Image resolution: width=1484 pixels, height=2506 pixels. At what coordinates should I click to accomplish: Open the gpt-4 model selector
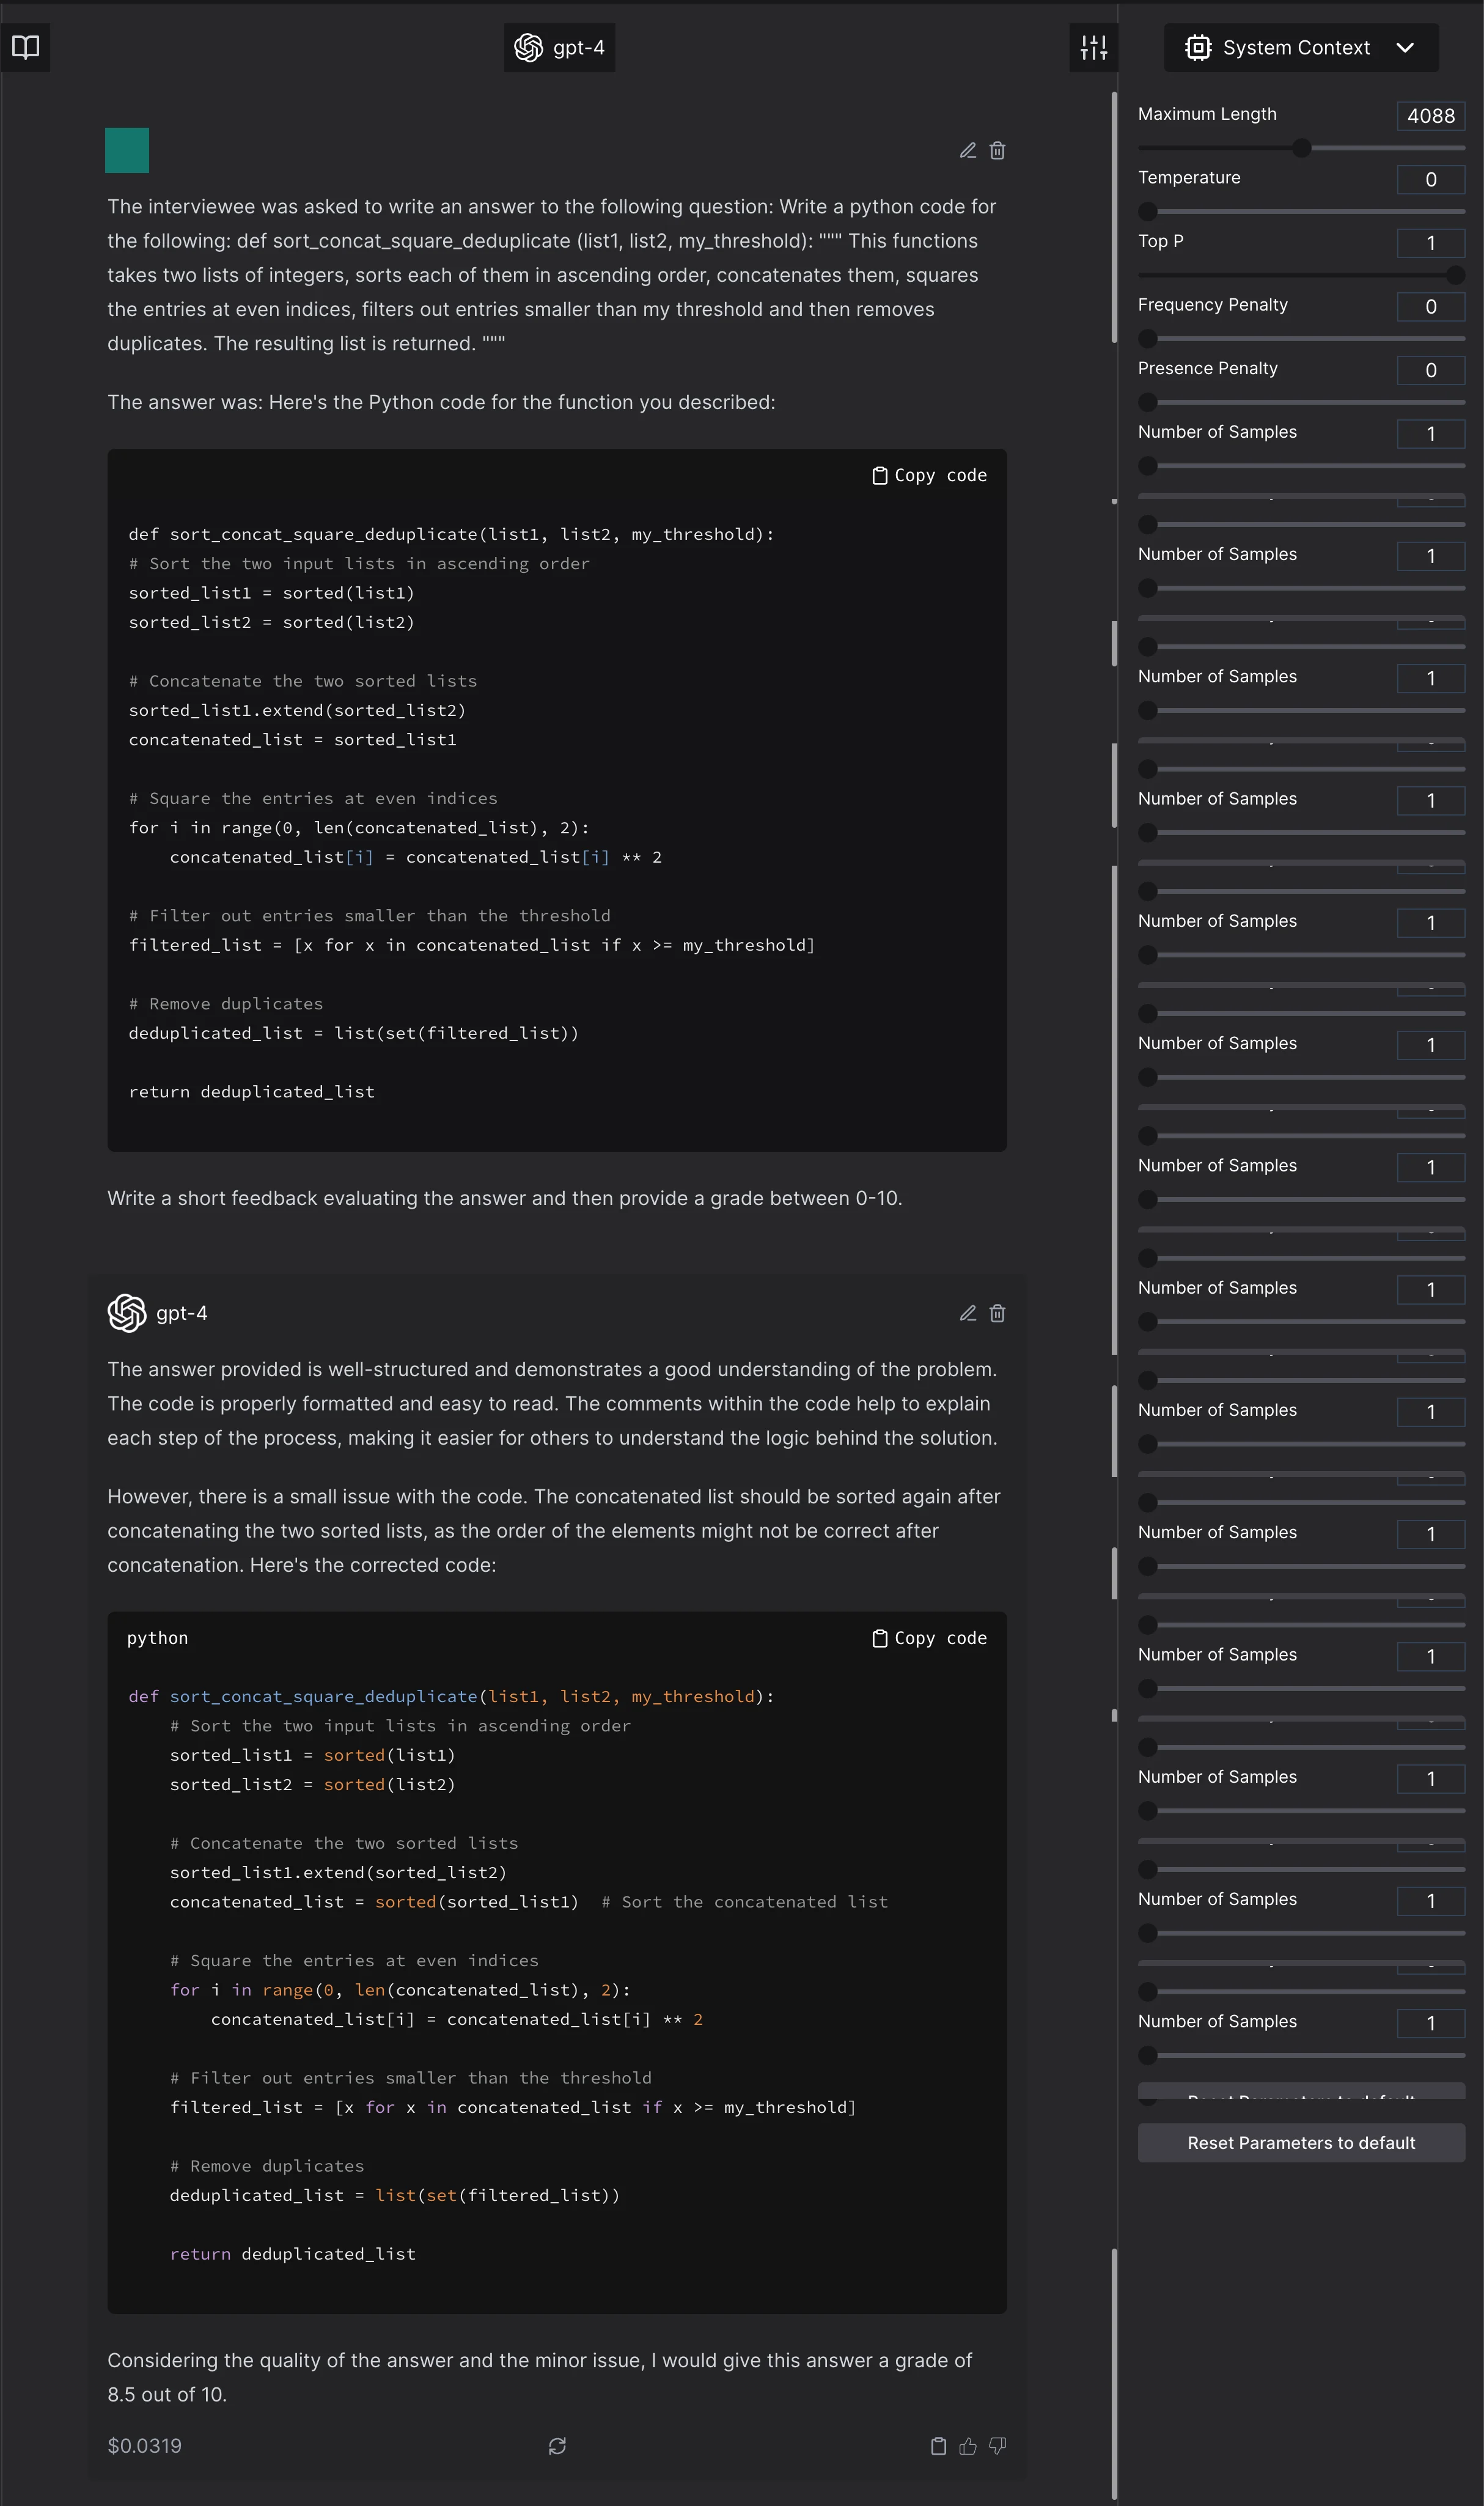pyautogui.click(x=559, y=47)
